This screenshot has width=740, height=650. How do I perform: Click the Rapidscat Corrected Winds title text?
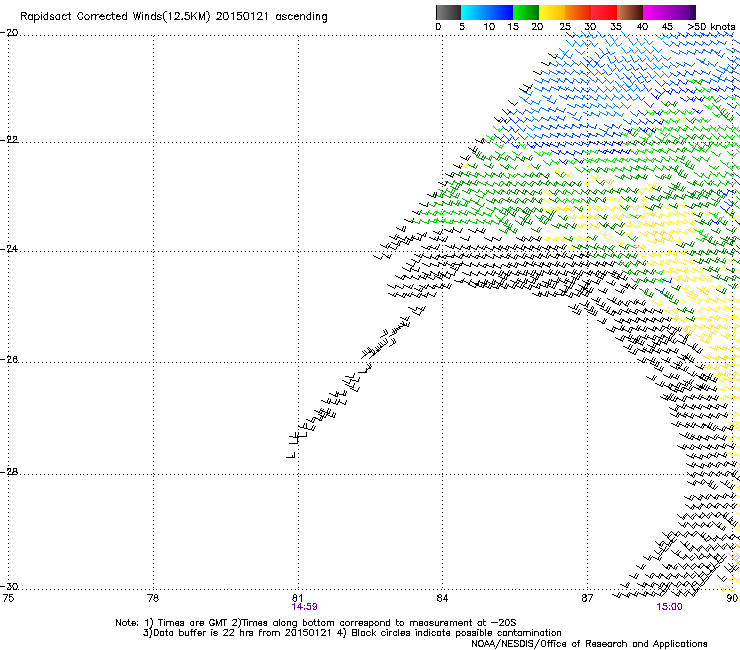[x=174, y=17]
